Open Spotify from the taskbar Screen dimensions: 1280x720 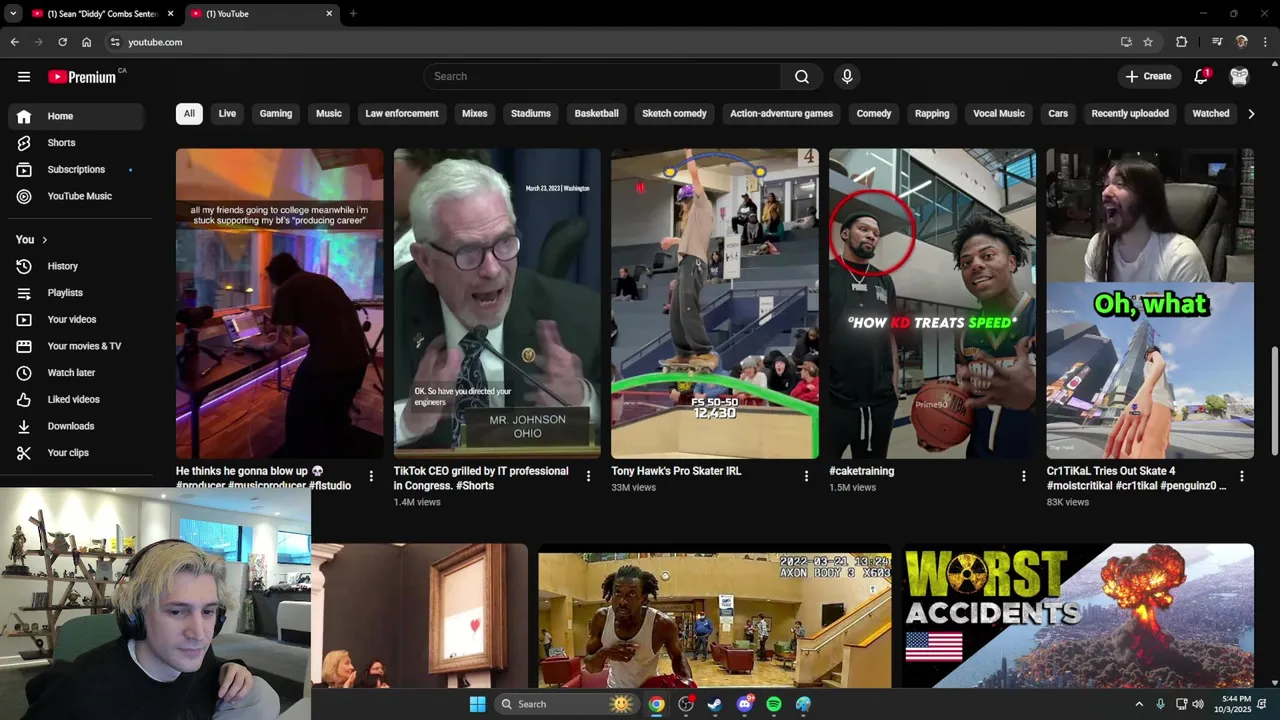click(774, 704)
